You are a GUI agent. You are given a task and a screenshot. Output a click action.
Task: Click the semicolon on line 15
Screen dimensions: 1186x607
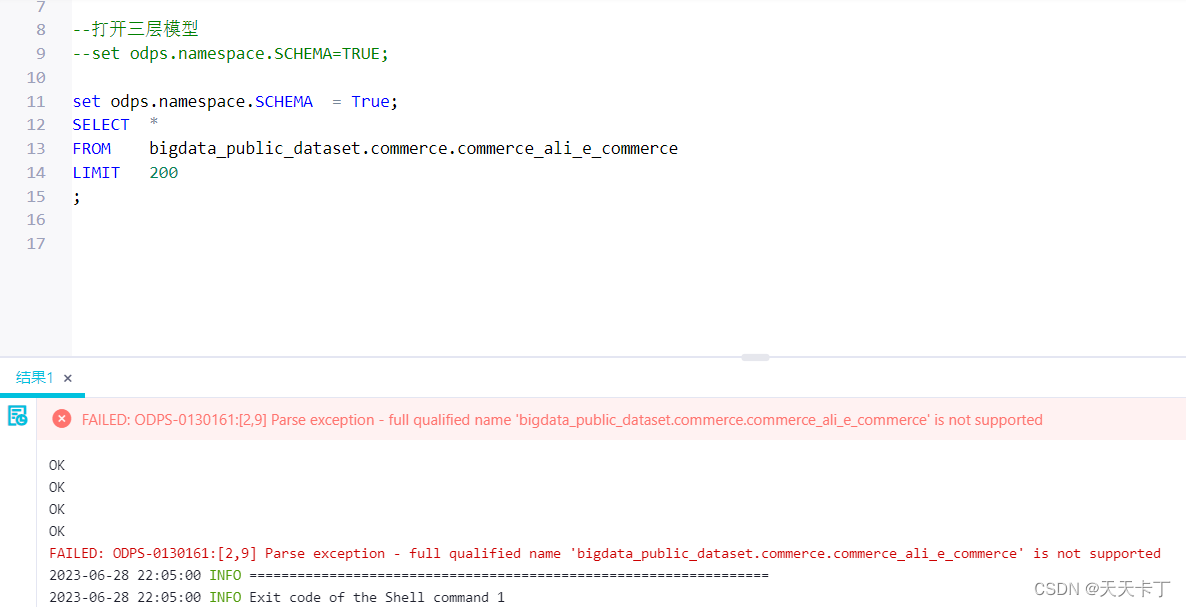[76, 197]
